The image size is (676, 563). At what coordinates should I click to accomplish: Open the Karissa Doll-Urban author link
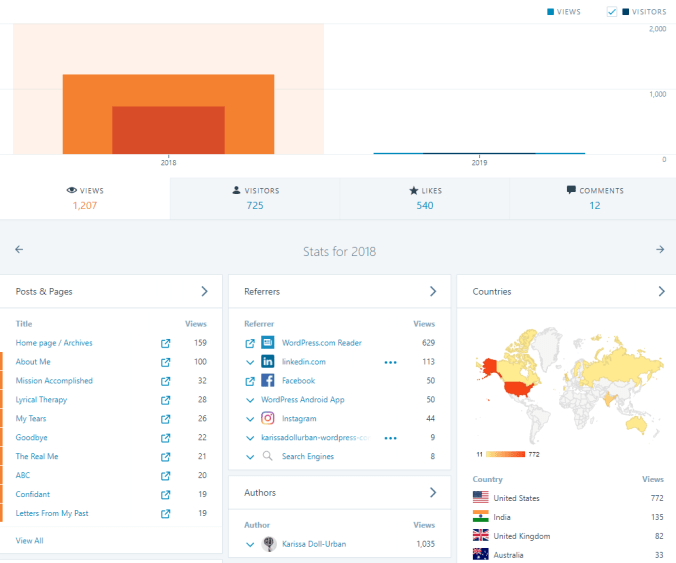pyautogui.click(x=314, y=544)
